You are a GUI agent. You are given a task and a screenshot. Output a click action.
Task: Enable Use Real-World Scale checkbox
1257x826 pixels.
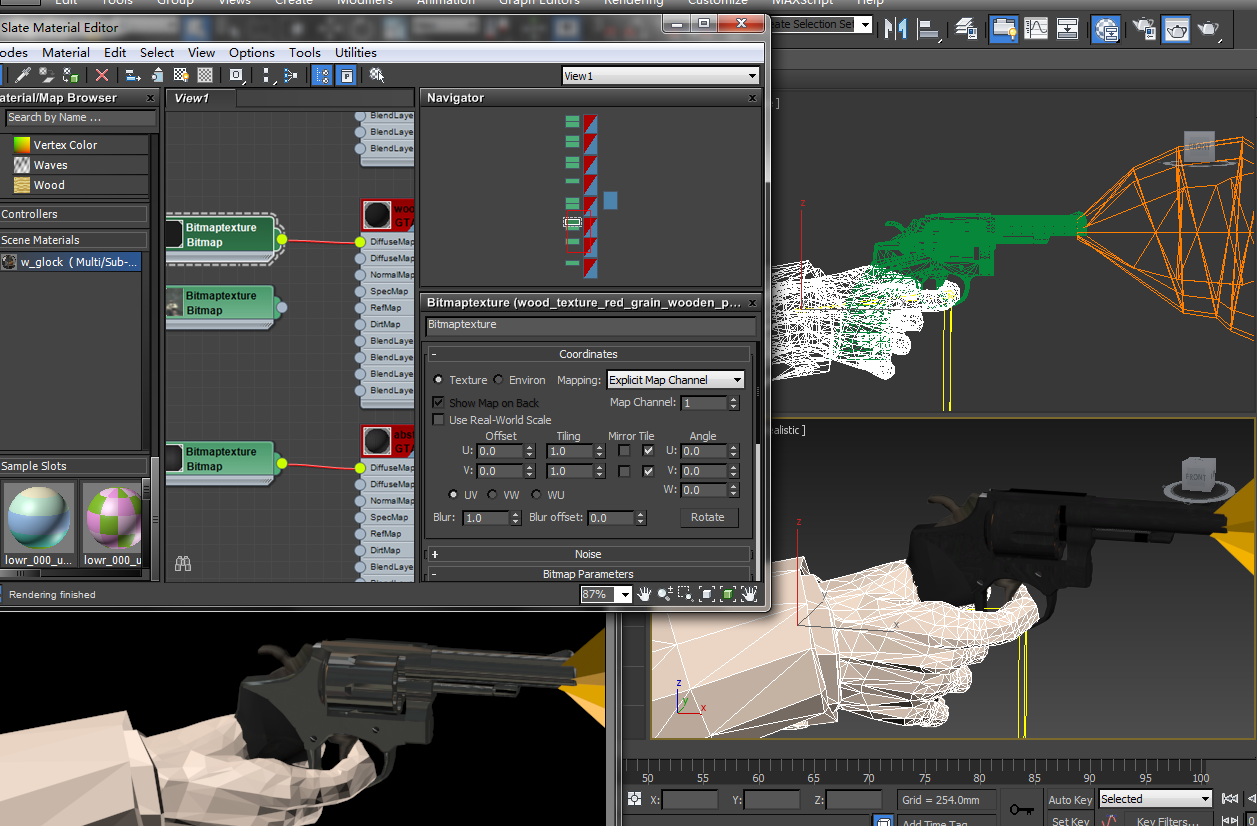pos(439,420)
